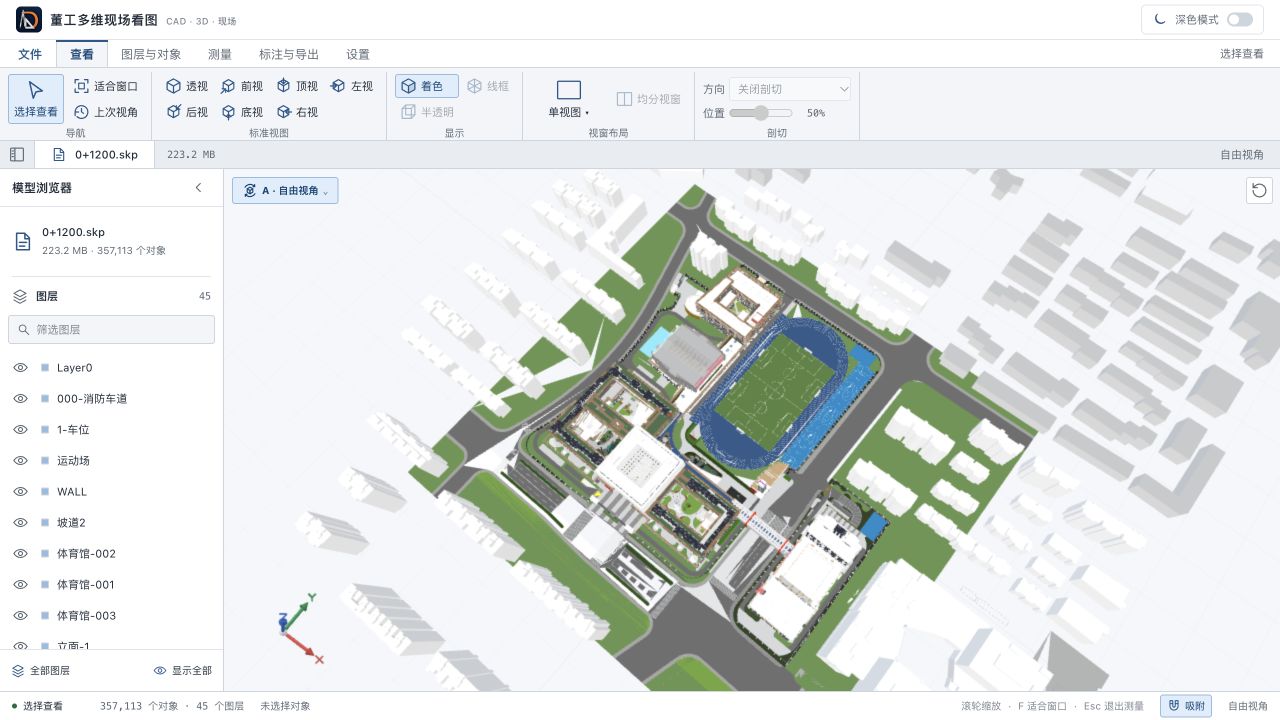Screen dimensions: 1280x720
Task: Click the 45 layer count
Action: (x=205, y=296)
